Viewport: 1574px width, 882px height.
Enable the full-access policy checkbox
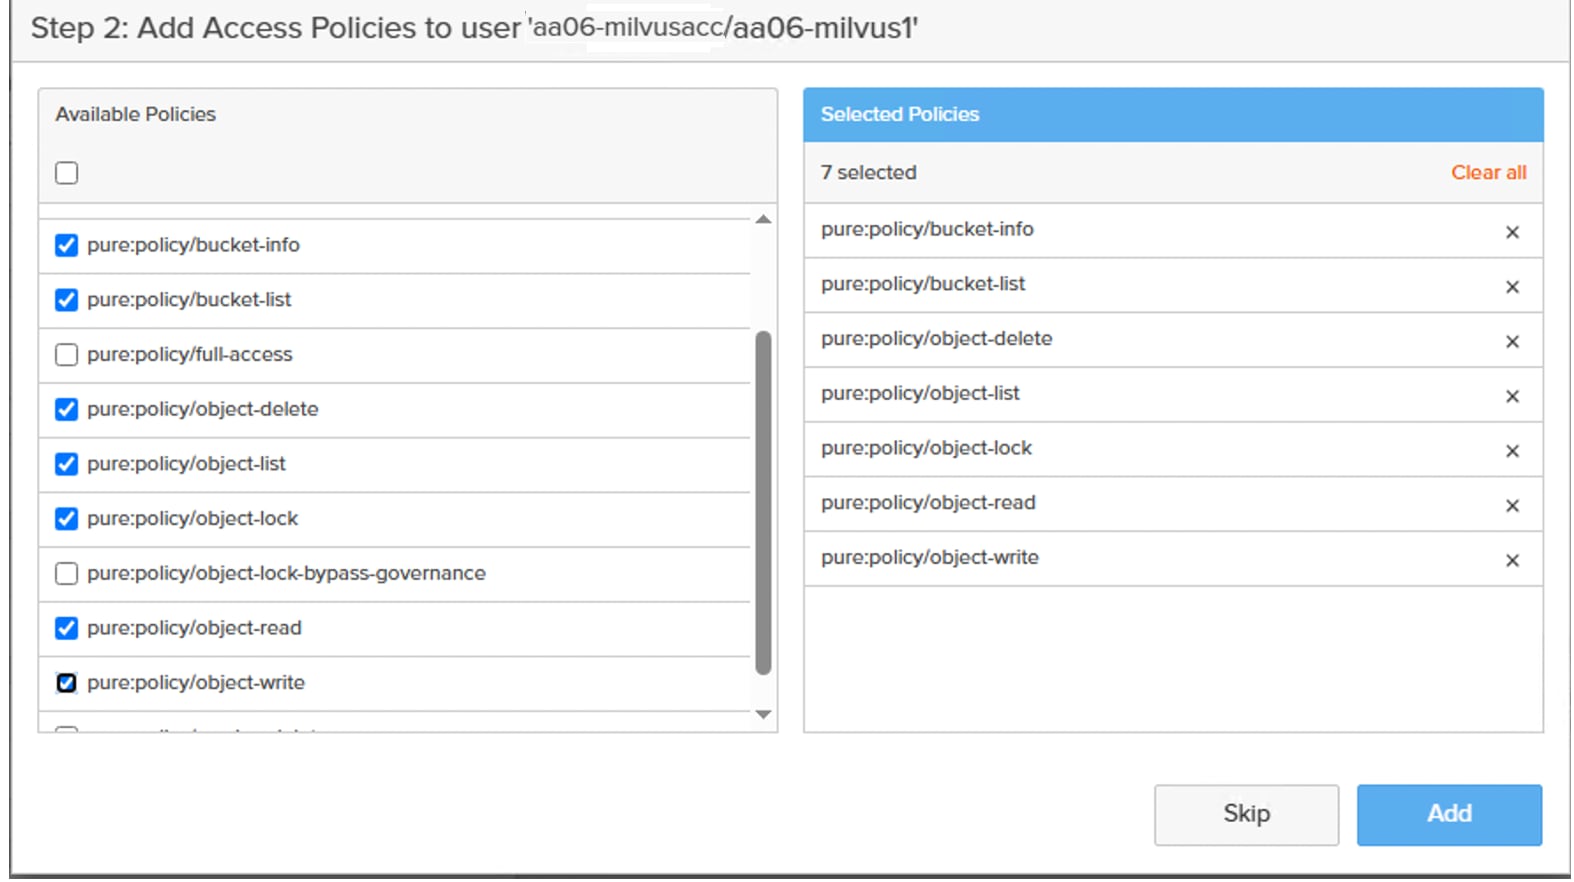(66, 355)
